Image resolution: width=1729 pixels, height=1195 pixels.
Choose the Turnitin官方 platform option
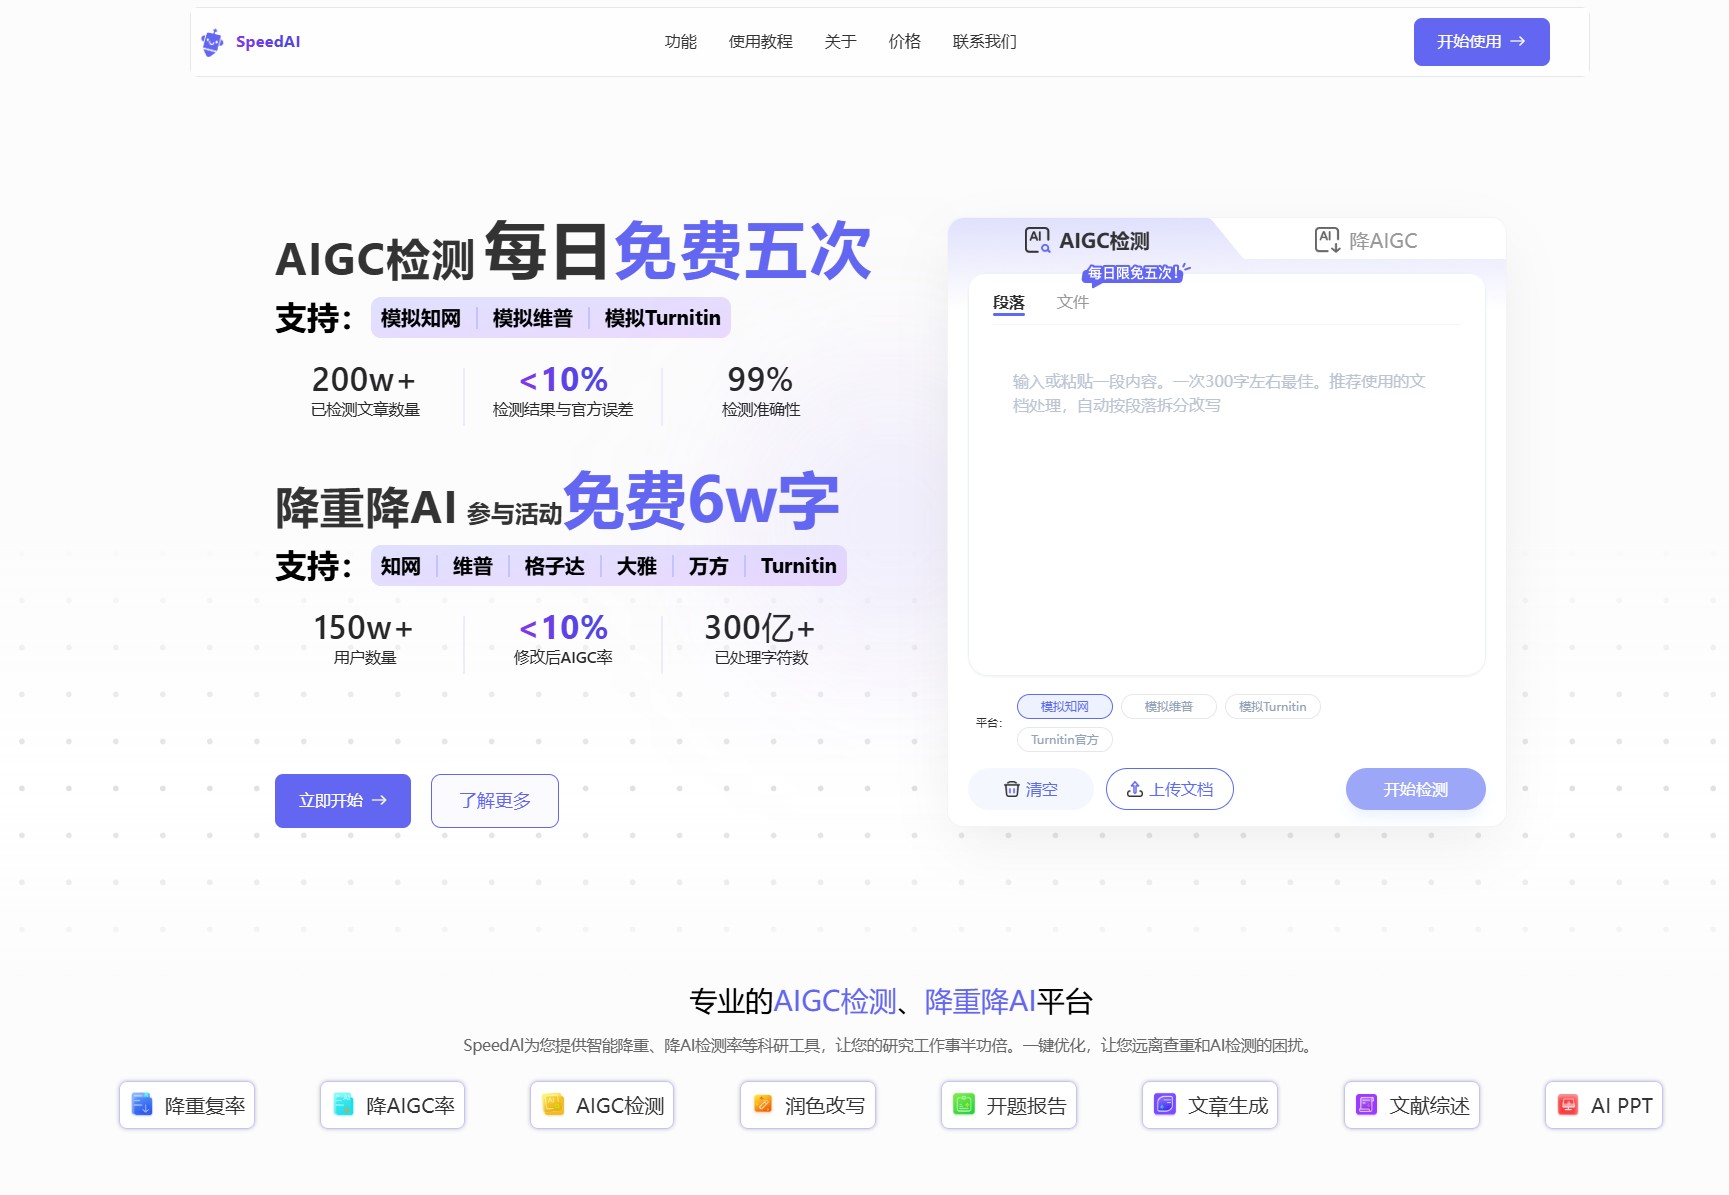click(1064, 740)
